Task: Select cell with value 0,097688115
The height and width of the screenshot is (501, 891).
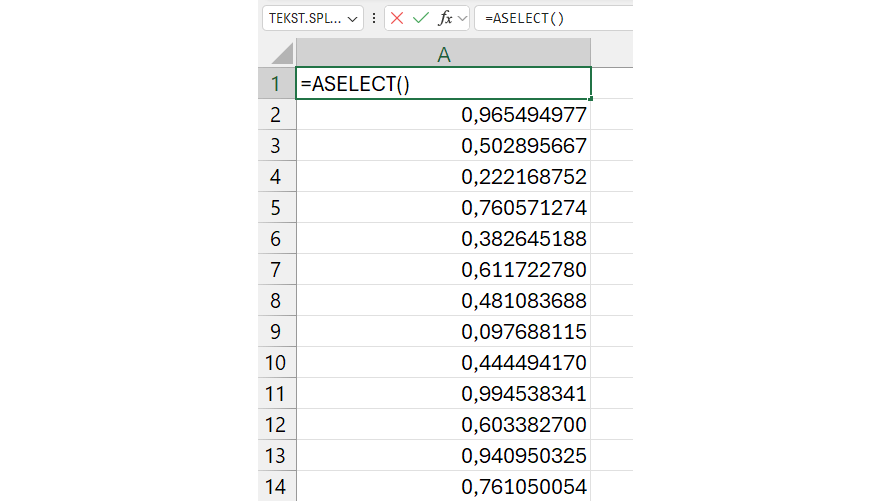Action: [x=443, y=331]
